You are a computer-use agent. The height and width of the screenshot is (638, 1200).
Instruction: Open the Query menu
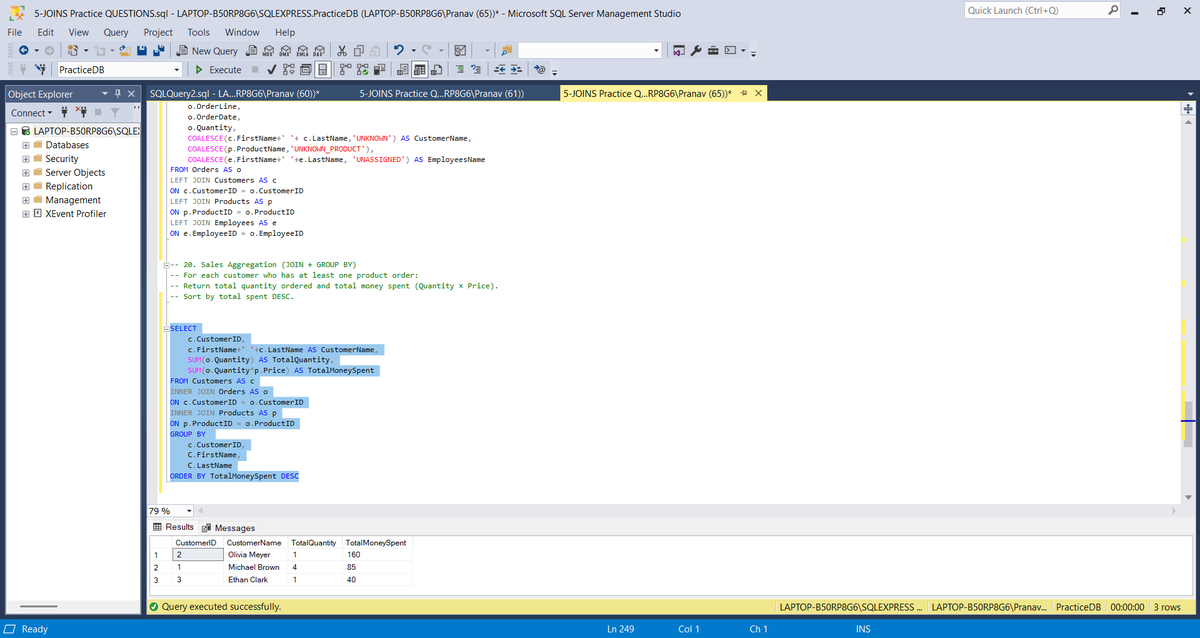point(115,31)
